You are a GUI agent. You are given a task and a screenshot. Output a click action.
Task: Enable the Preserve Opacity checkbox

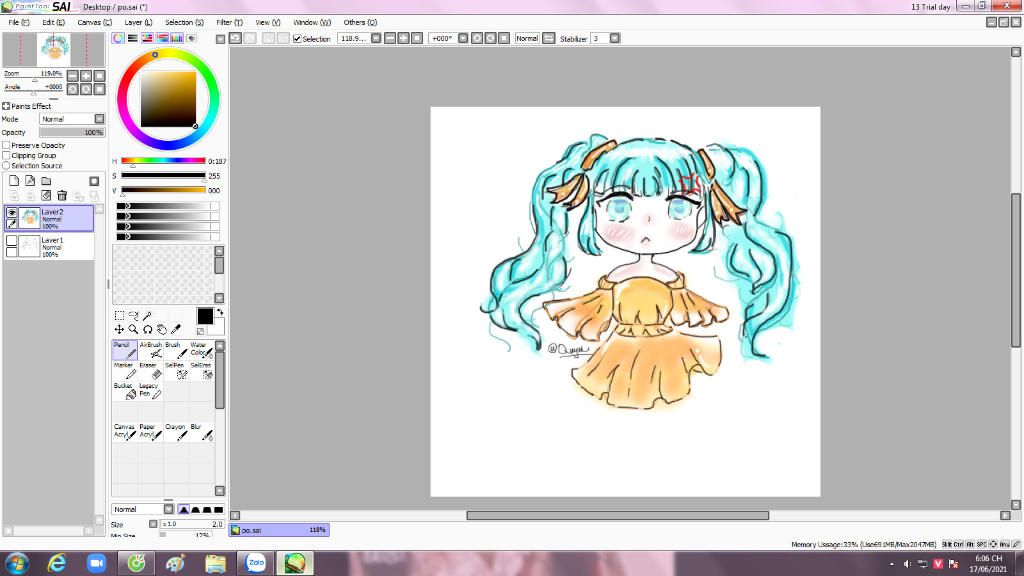(x=7, y=145)
